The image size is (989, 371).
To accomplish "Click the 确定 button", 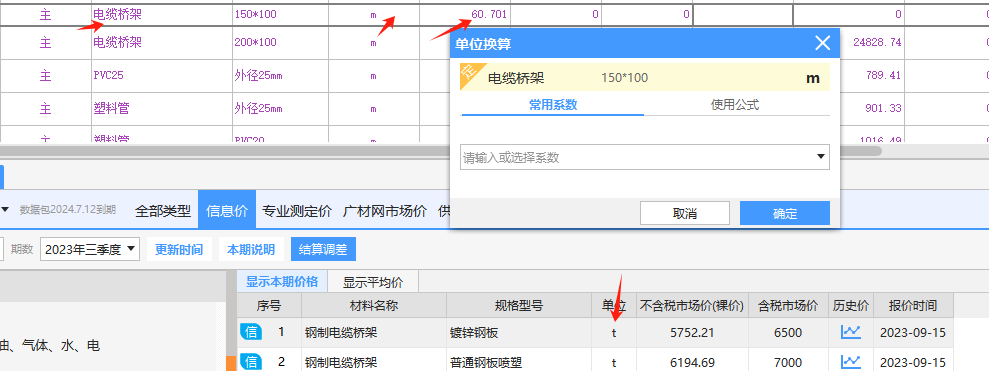I will 785,213.
